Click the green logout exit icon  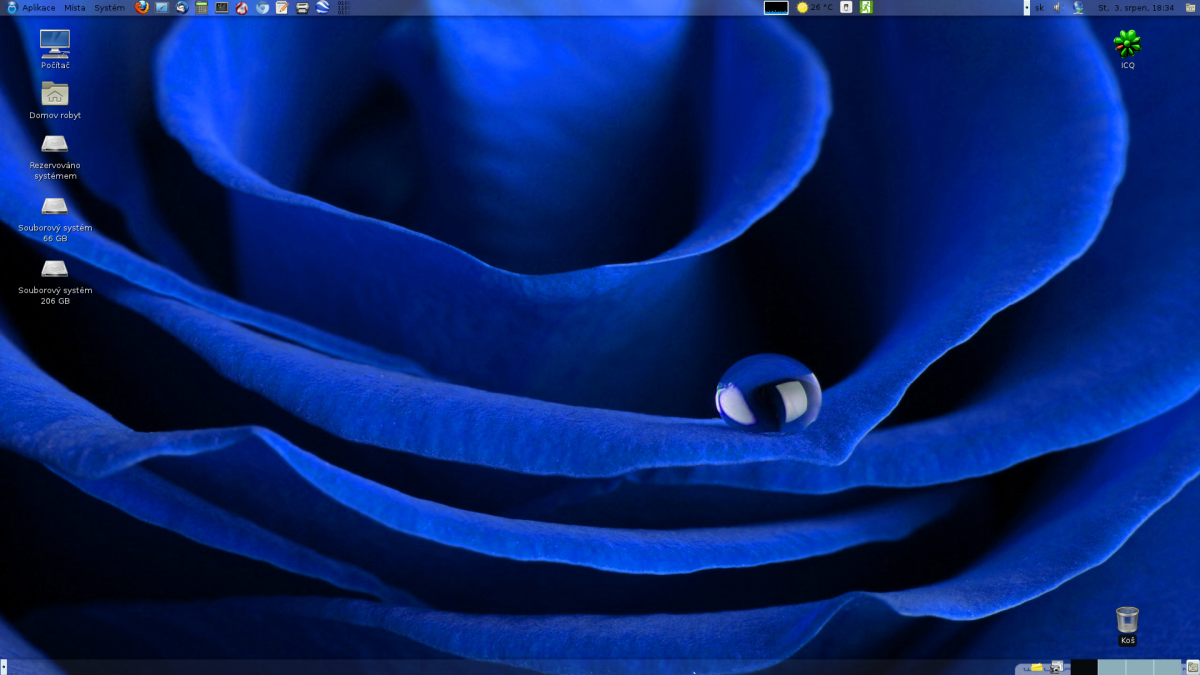coord(866,7)
